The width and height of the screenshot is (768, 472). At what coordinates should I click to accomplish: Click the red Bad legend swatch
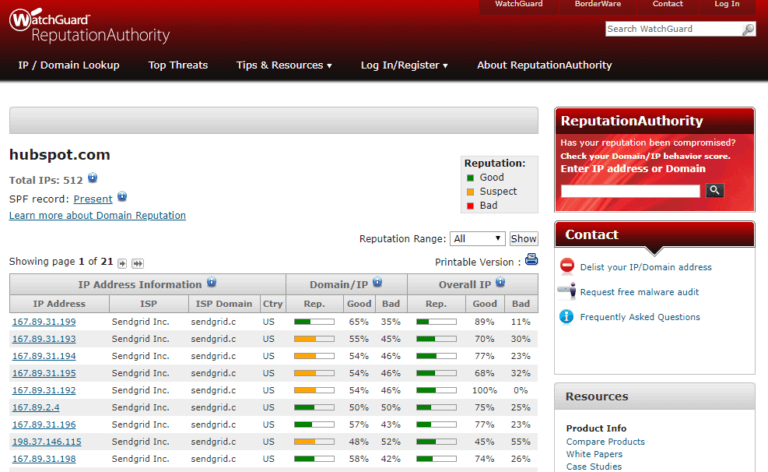[470, 206]
